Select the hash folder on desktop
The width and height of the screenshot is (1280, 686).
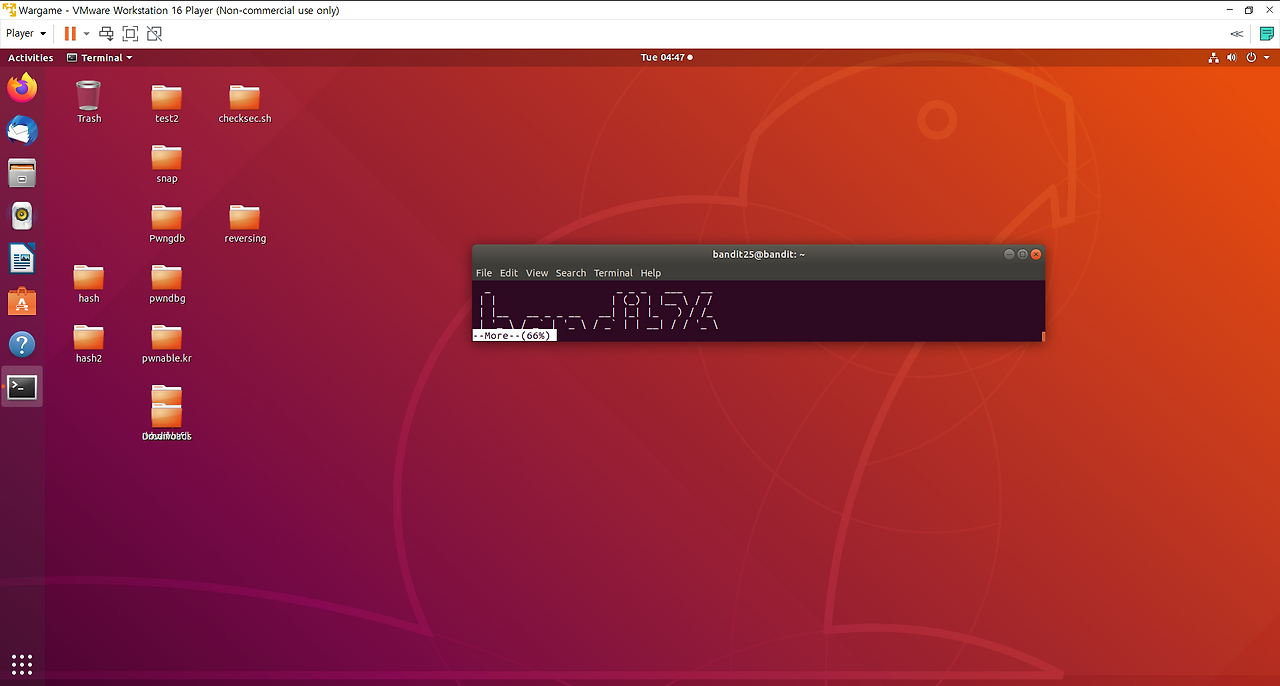[89, 283]
